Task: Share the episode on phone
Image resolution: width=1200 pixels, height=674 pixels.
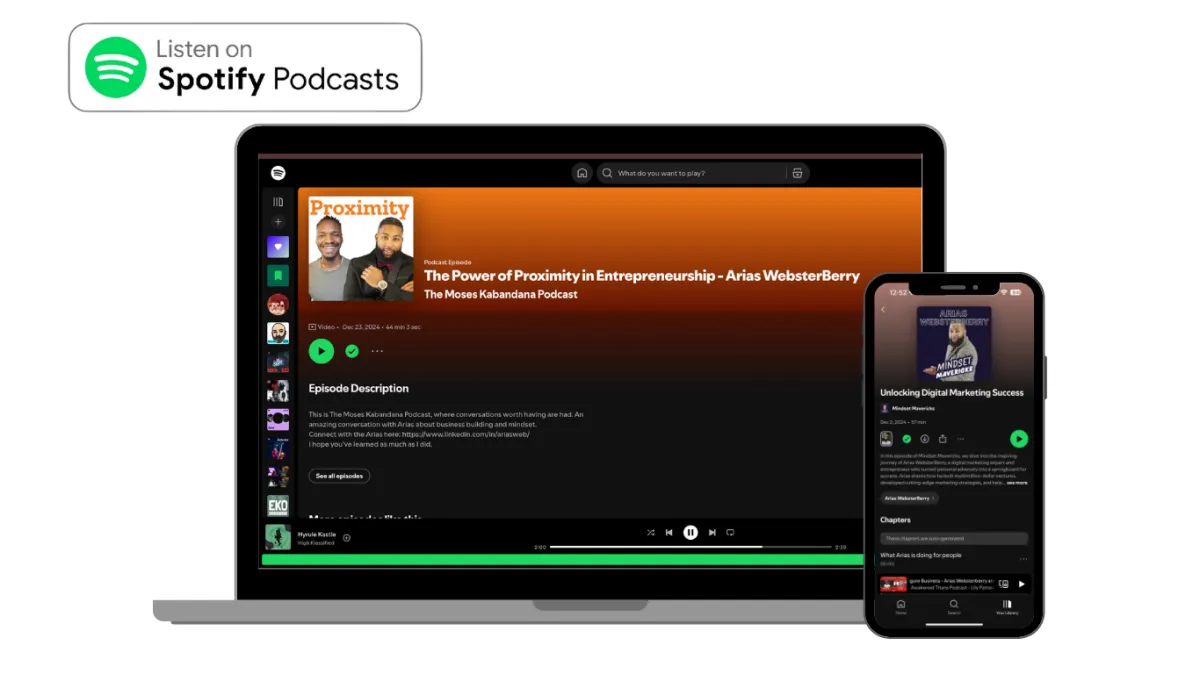Action: (943, 439)
